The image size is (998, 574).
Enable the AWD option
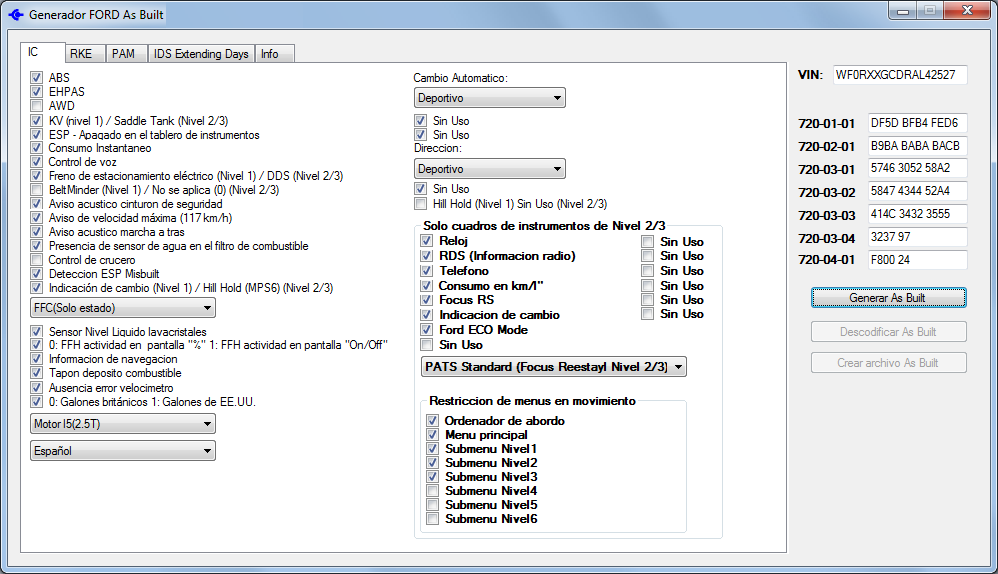[x=37, y=106]
